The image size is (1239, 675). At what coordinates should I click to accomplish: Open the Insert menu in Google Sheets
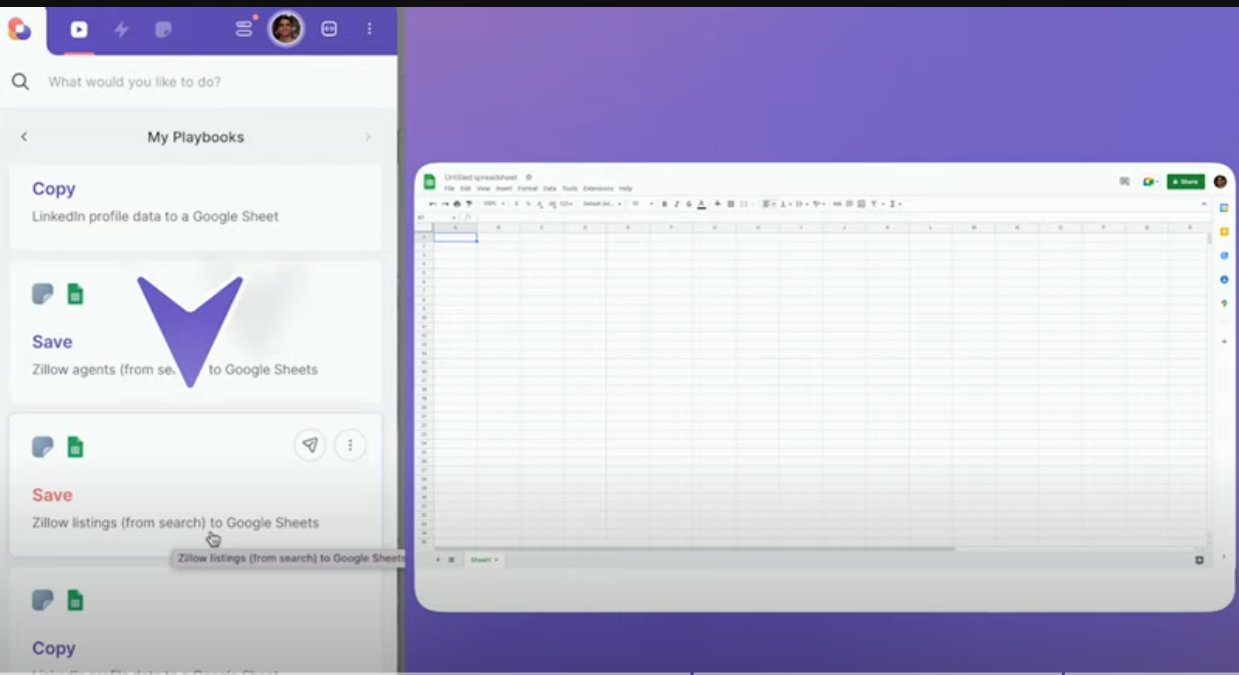504,188
